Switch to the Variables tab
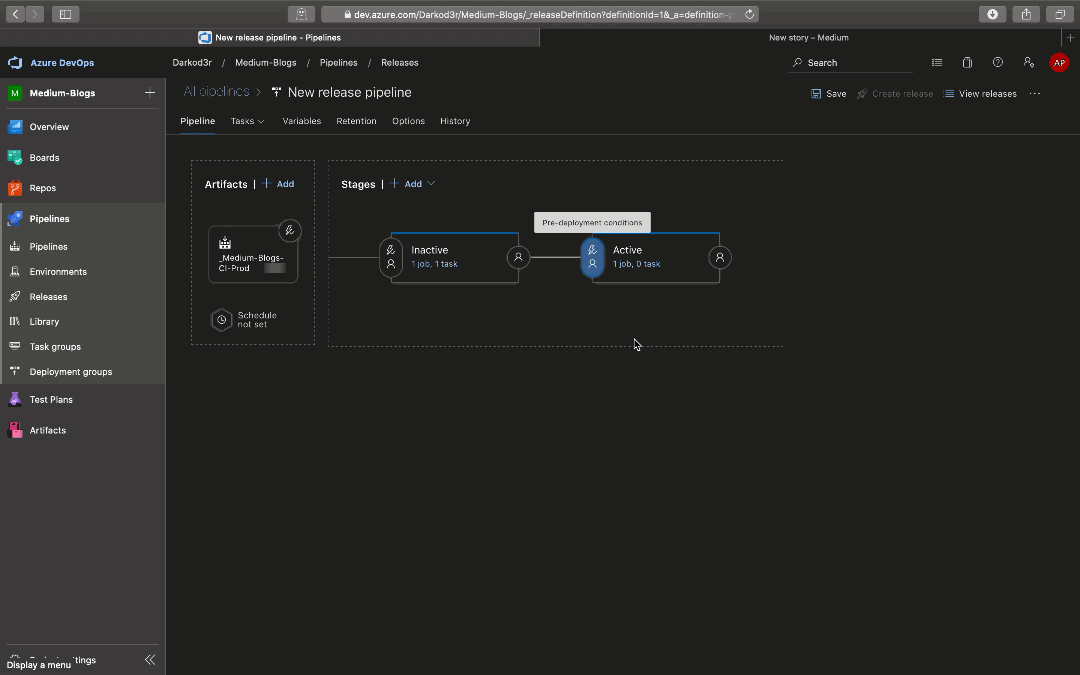The image size is (1080, 675). pos(302,121)
